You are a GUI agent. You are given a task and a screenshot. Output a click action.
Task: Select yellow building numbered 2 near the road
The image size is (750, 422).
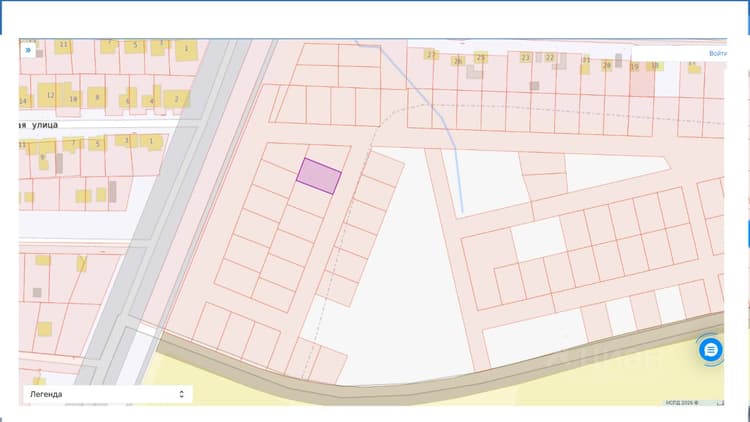pyautogui.click(x=176, y=99)
